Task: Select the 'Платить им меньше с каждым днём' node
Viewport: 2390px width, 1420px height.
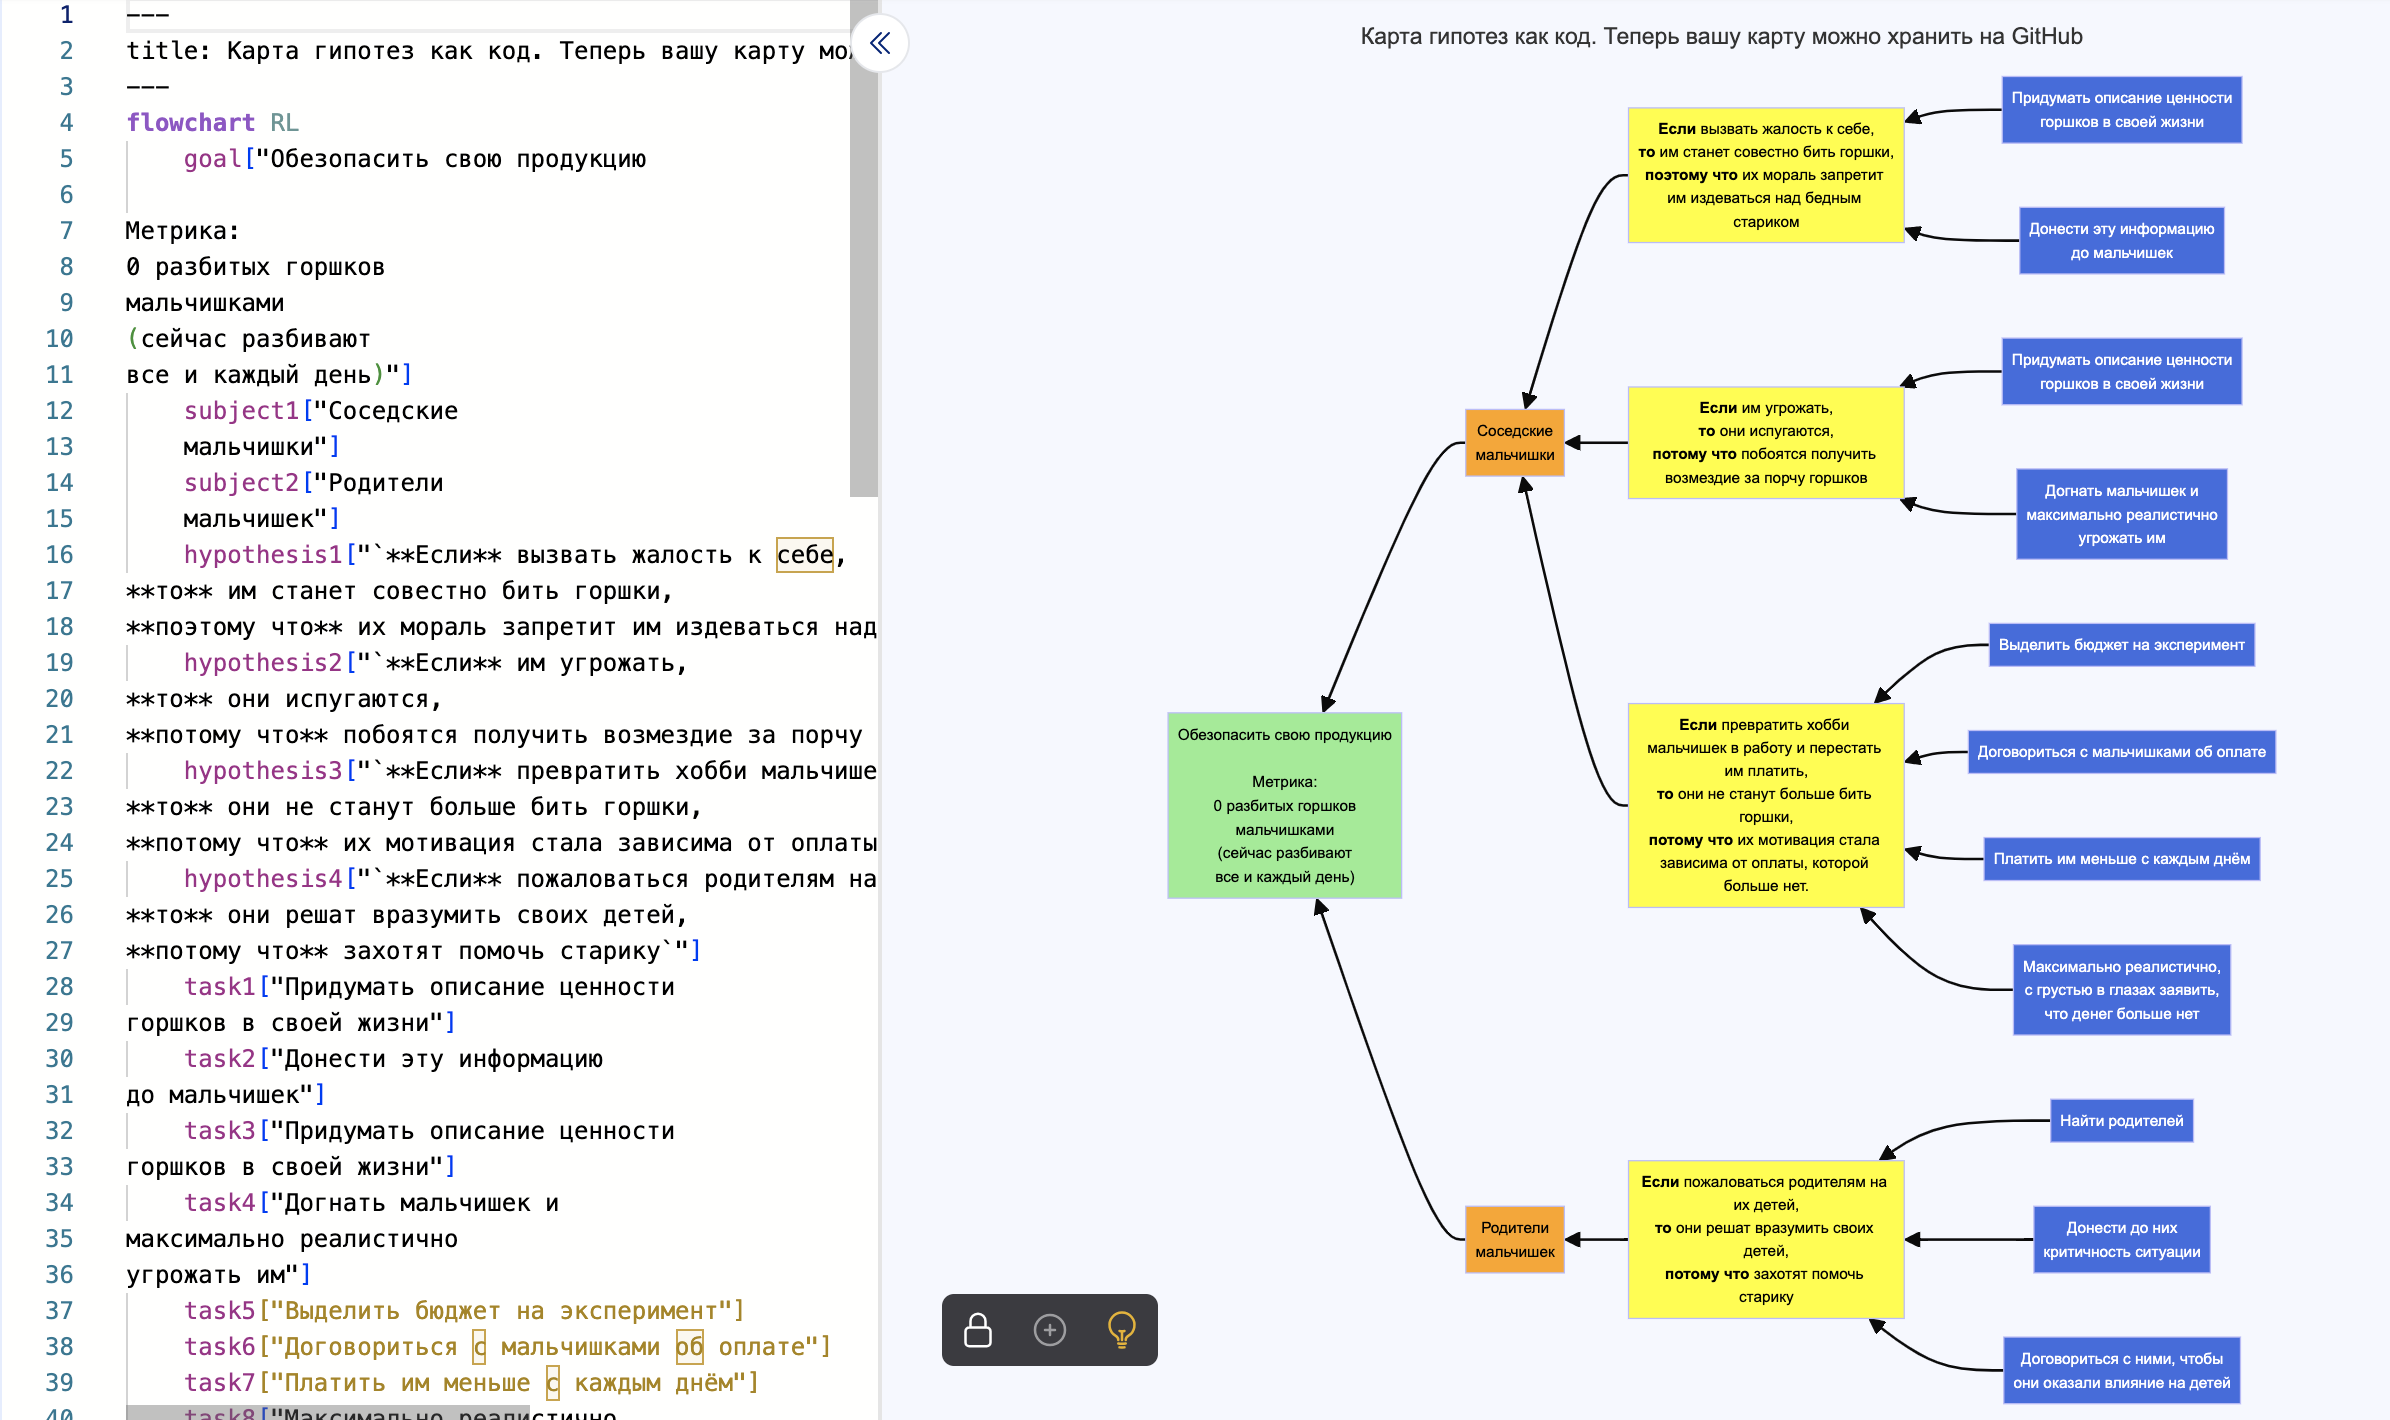Action: click(x=2121, y=859)
